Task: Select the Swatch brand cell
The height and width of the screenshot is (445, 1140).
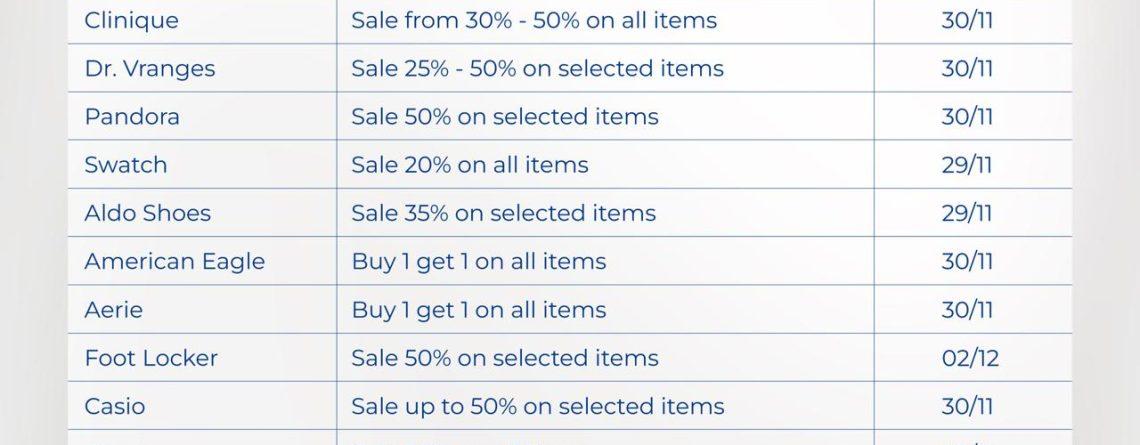Action: click(x=126, y=165)
